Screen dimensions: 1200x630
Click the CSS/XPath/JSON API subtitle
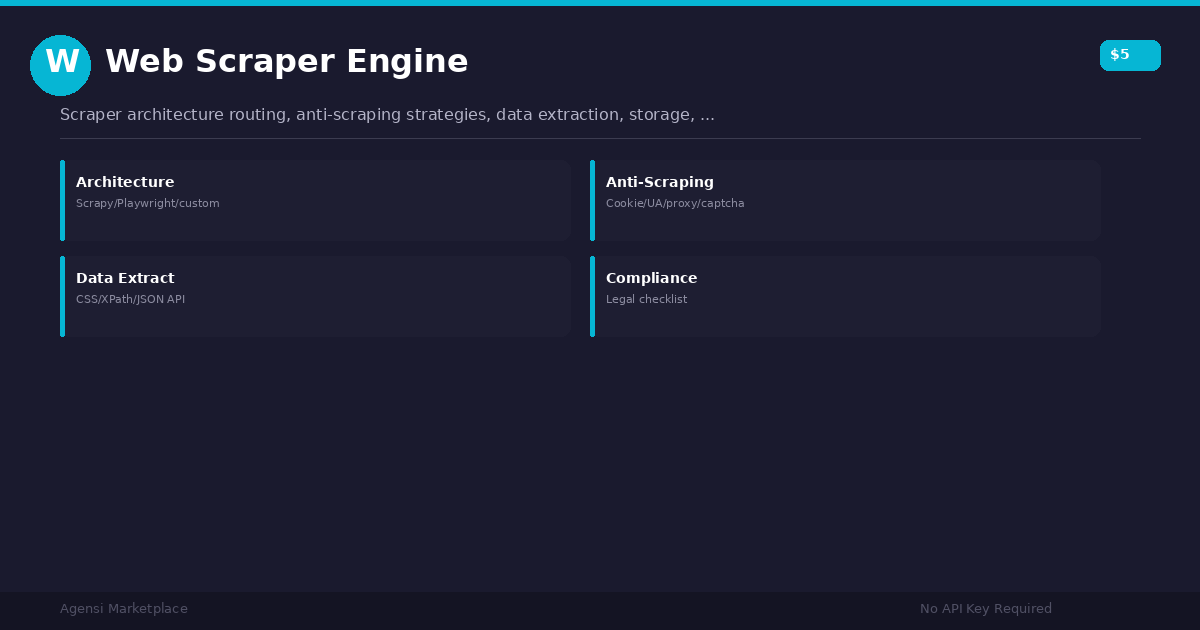point(130,300)
